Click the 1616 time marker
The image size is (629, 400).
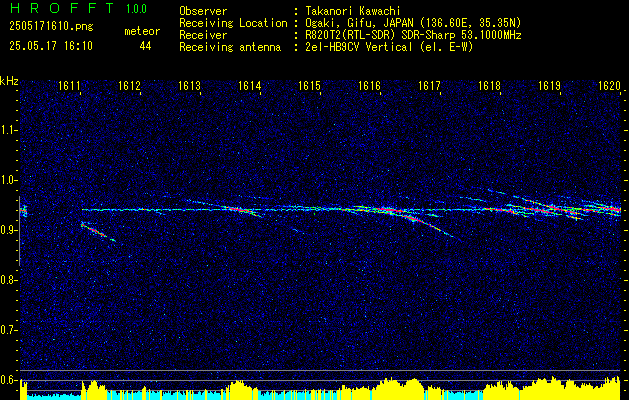[x=369, y=86]
